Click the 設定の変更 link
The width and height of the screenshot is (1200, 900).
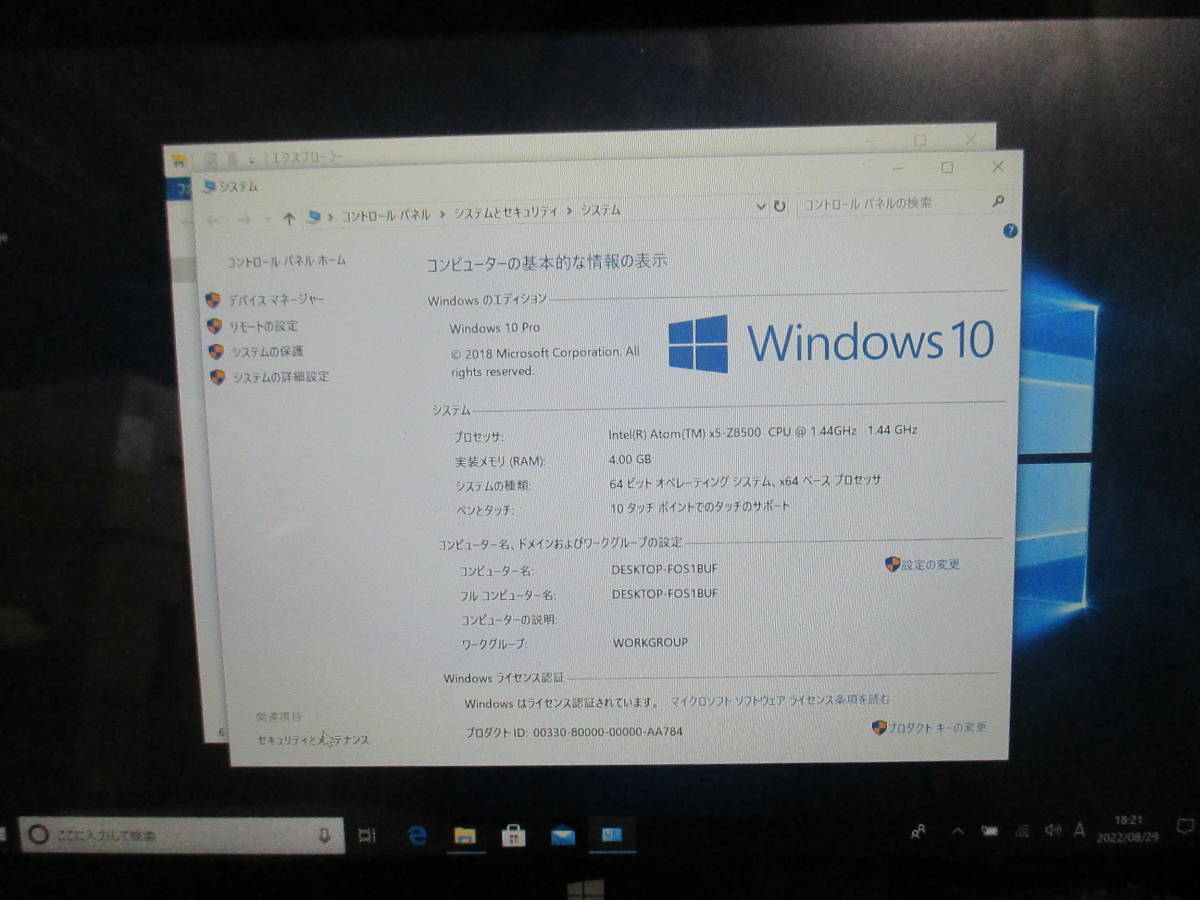(931, 564)
